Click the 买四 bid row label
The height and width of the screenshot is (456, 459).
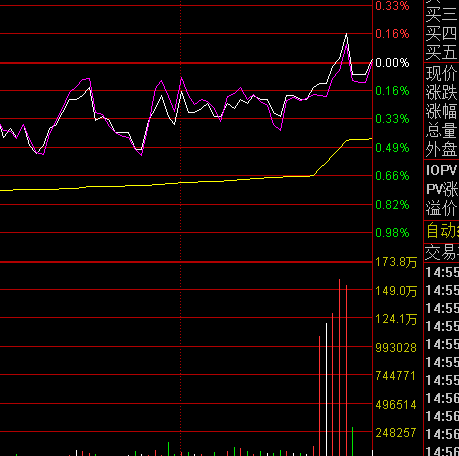coord(441,33)
